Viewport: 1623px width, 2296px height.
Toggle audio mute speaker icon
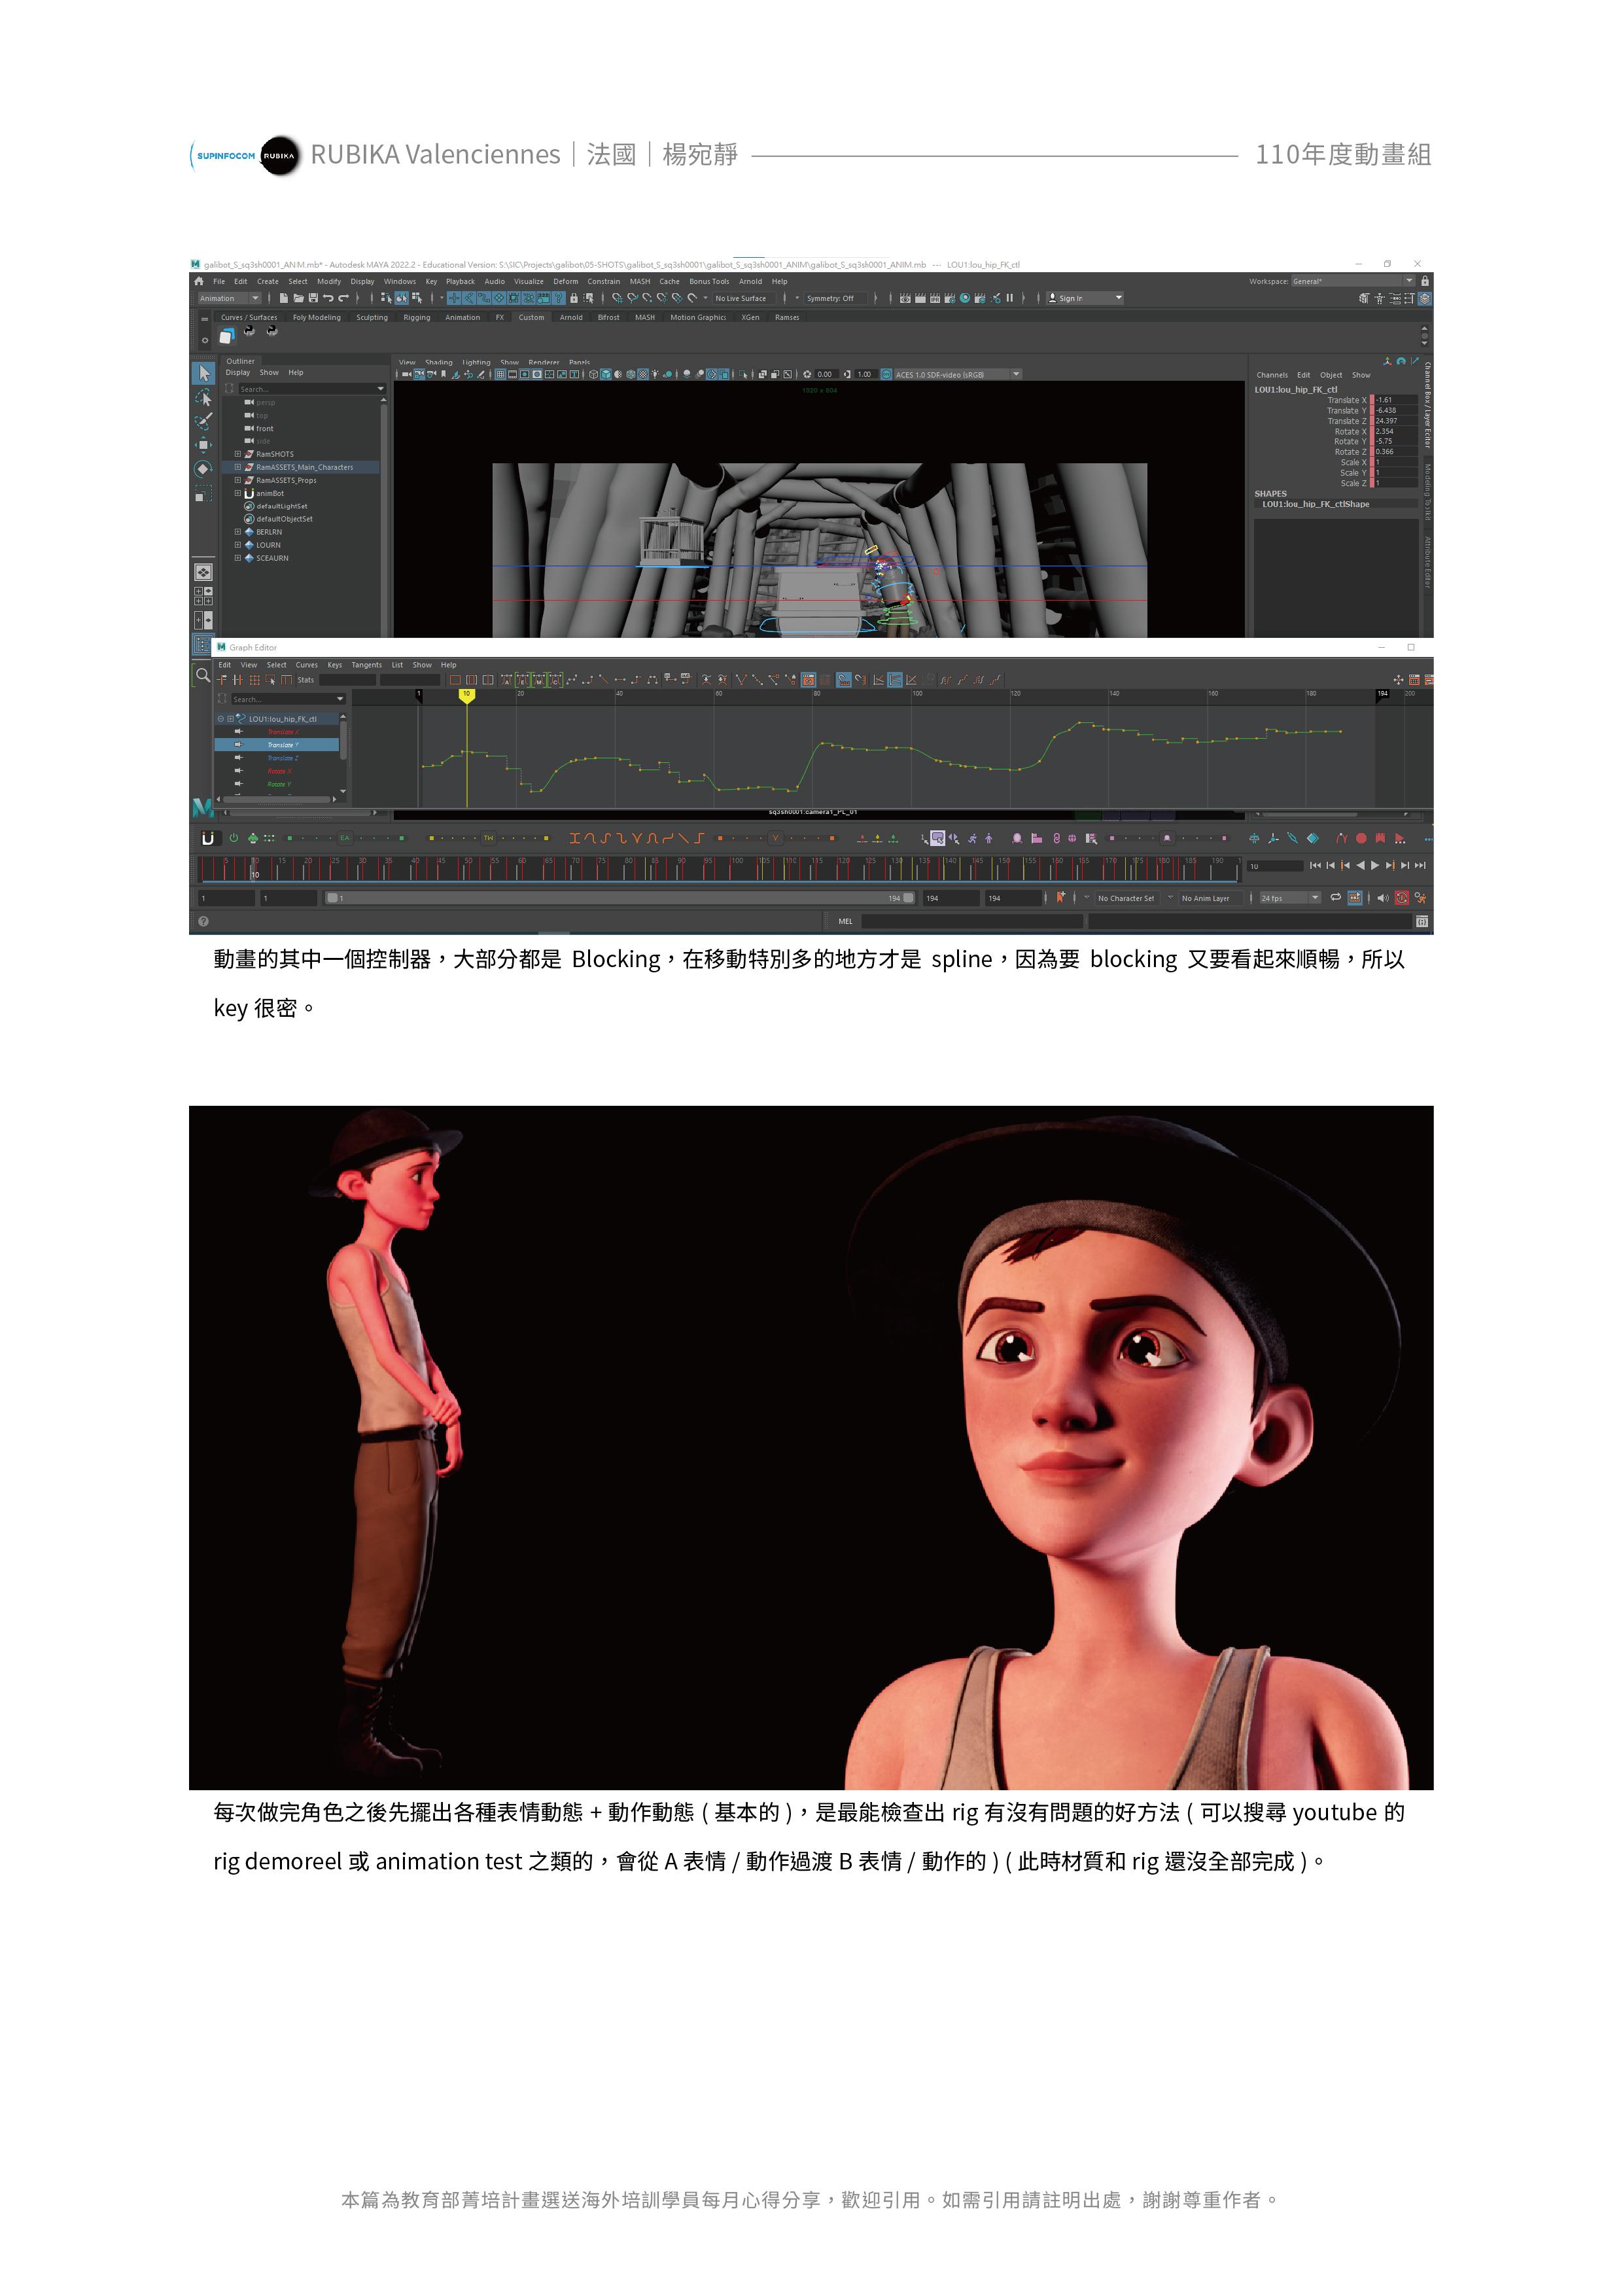pos(1382,897)
